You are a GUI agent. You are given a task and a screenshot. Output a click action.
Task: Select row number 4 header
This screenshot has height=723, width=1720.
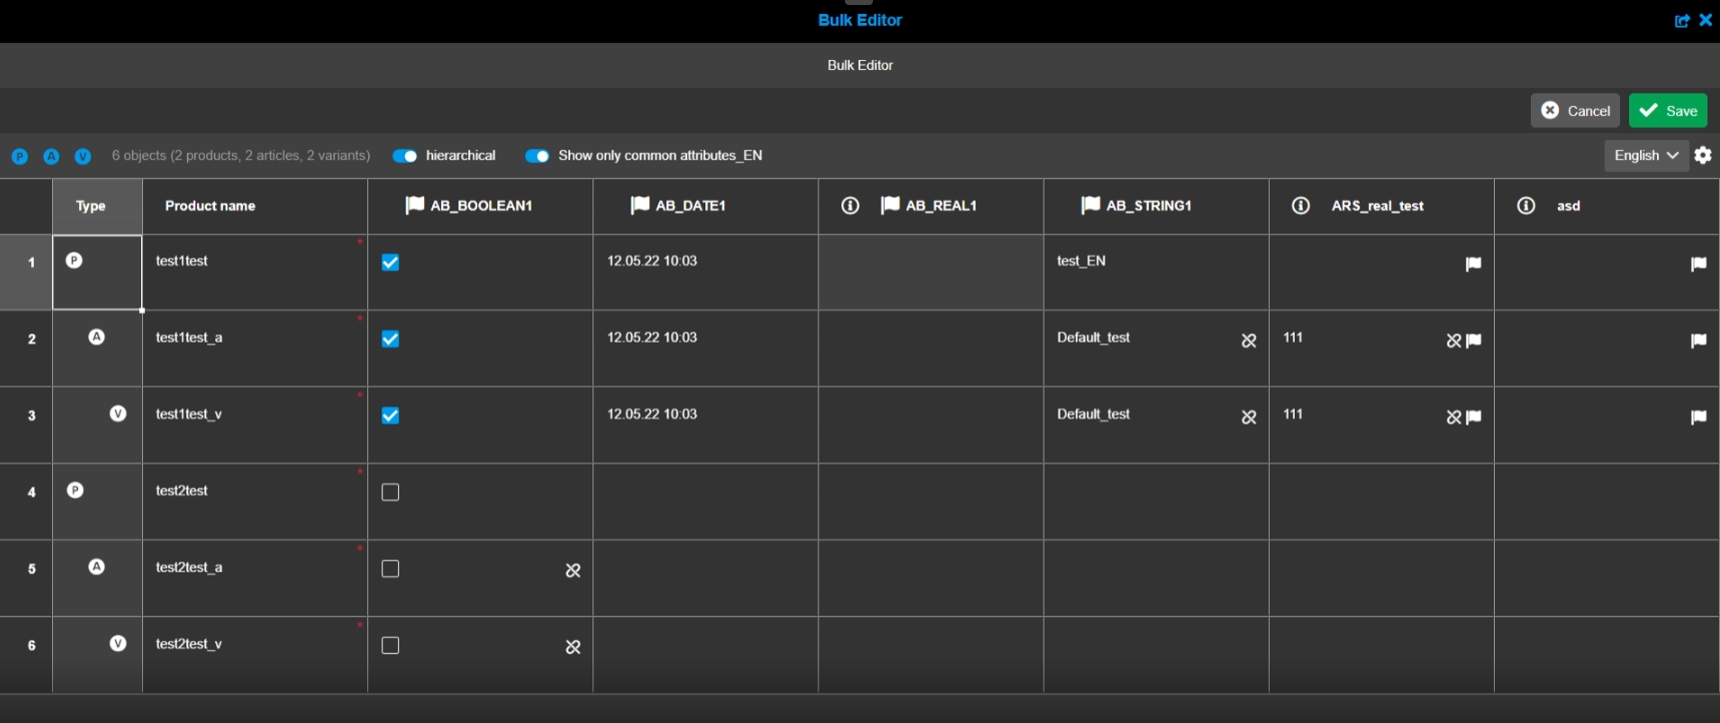pos(26,502)
